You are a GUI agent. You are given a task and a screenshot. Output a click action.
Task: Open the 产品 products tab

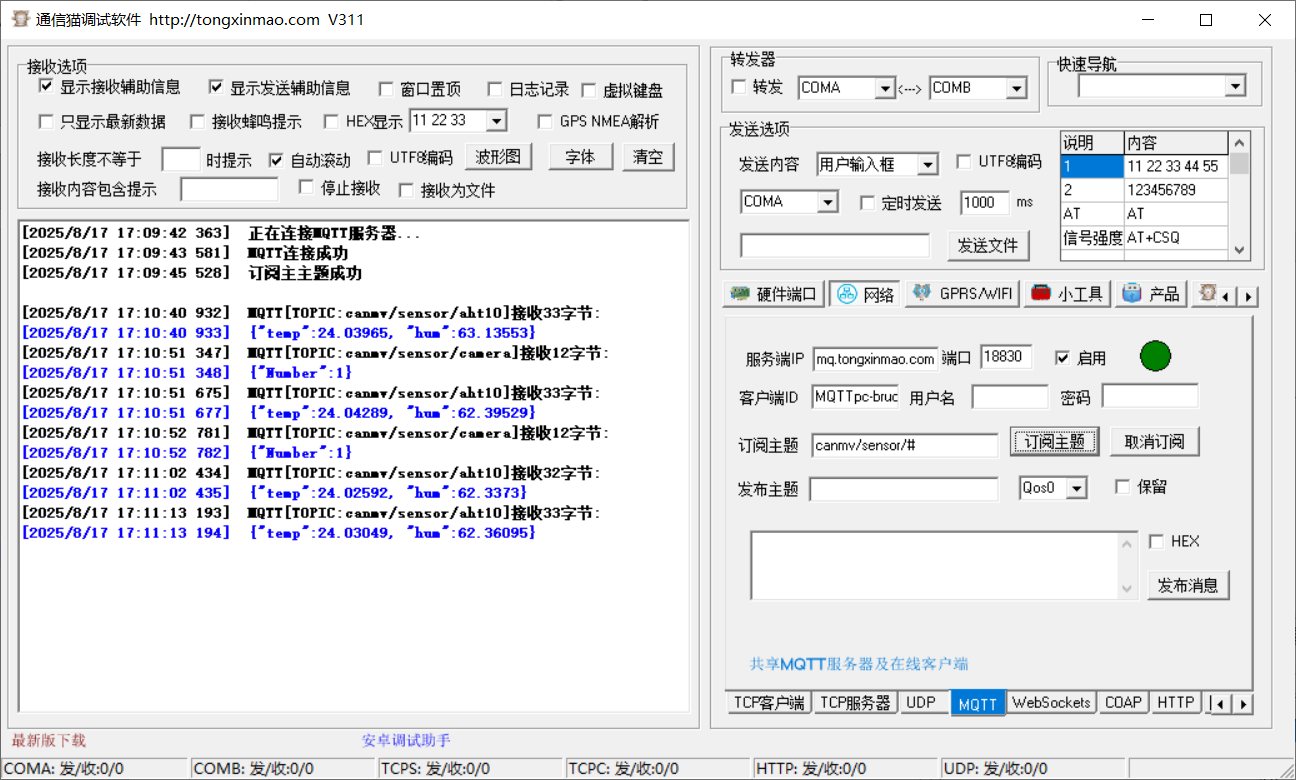[1151, 294]
